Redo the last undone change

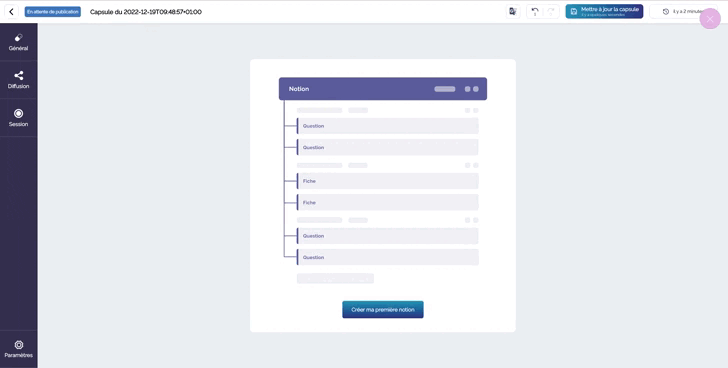click(x=551, y=12)
